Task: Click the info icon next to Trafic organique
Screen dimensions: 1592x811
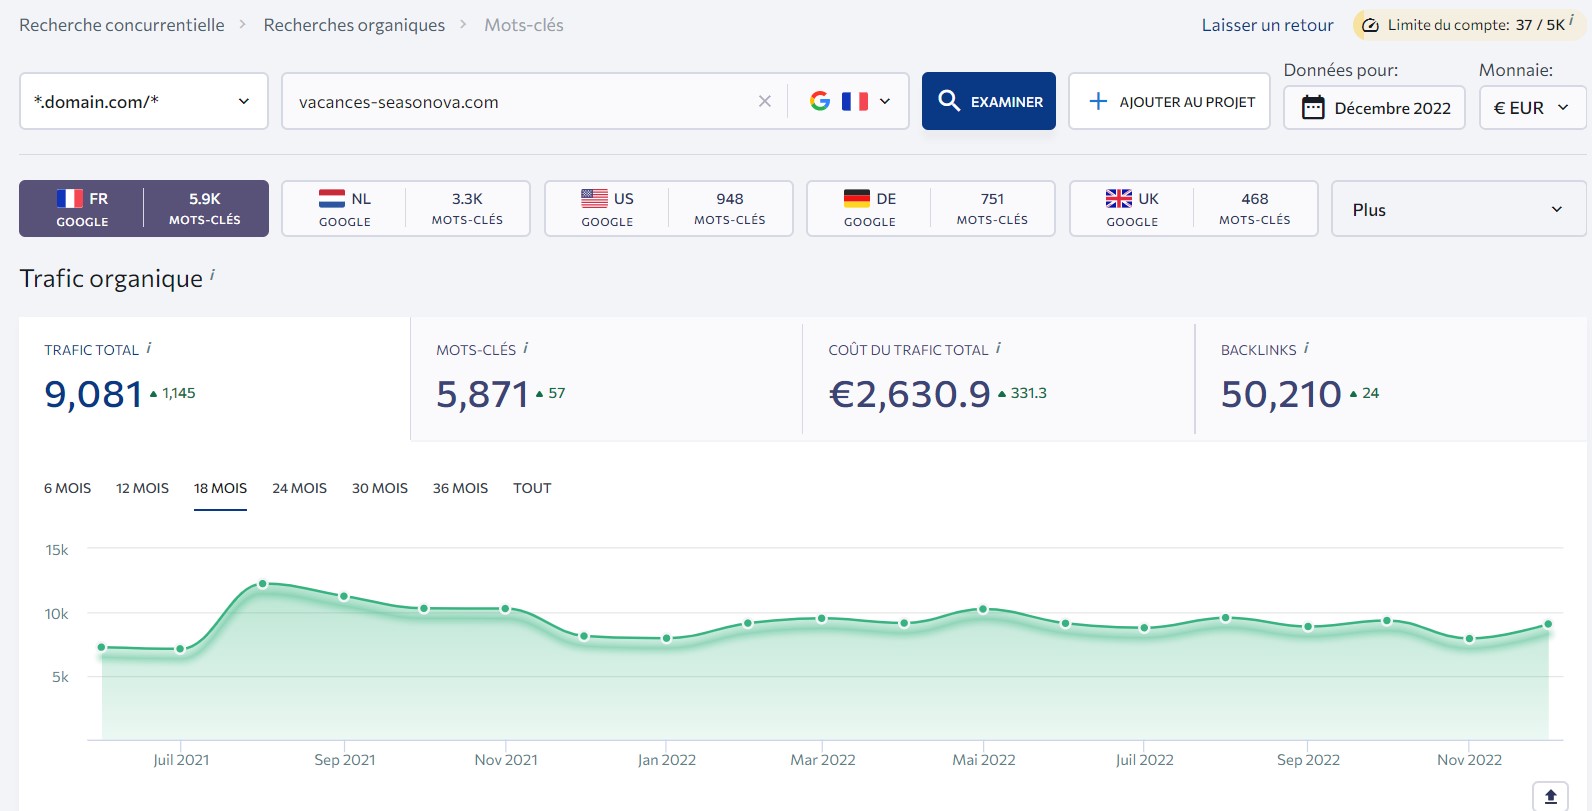Action: (212, 274)
